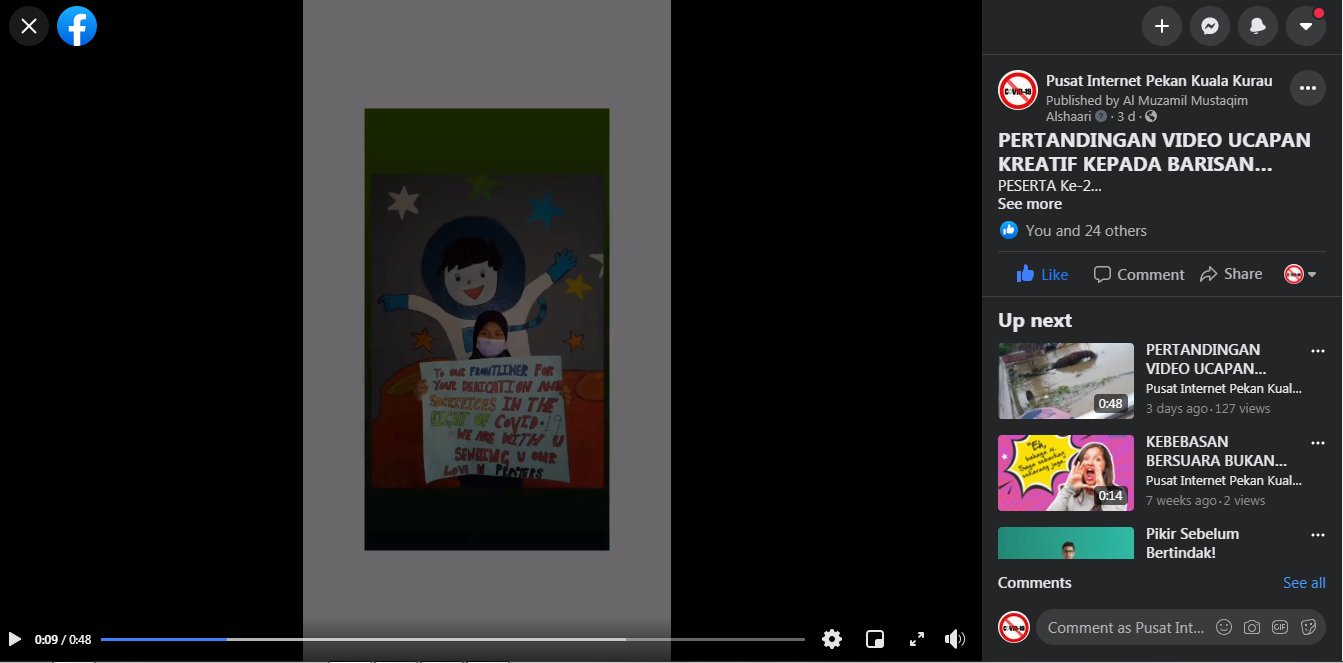Viewport: 1343px width, 663px height.
Task: Play the paused video
Action: pyautogui.click(x=15, y=639)
